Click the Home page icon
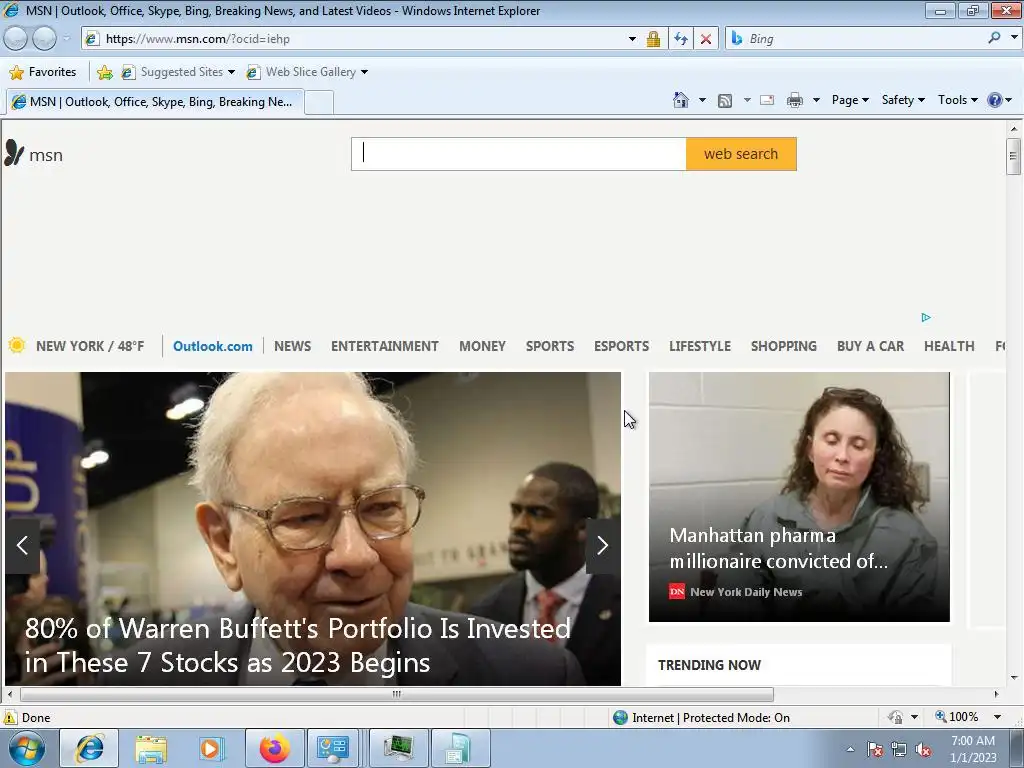 [680, 100]
